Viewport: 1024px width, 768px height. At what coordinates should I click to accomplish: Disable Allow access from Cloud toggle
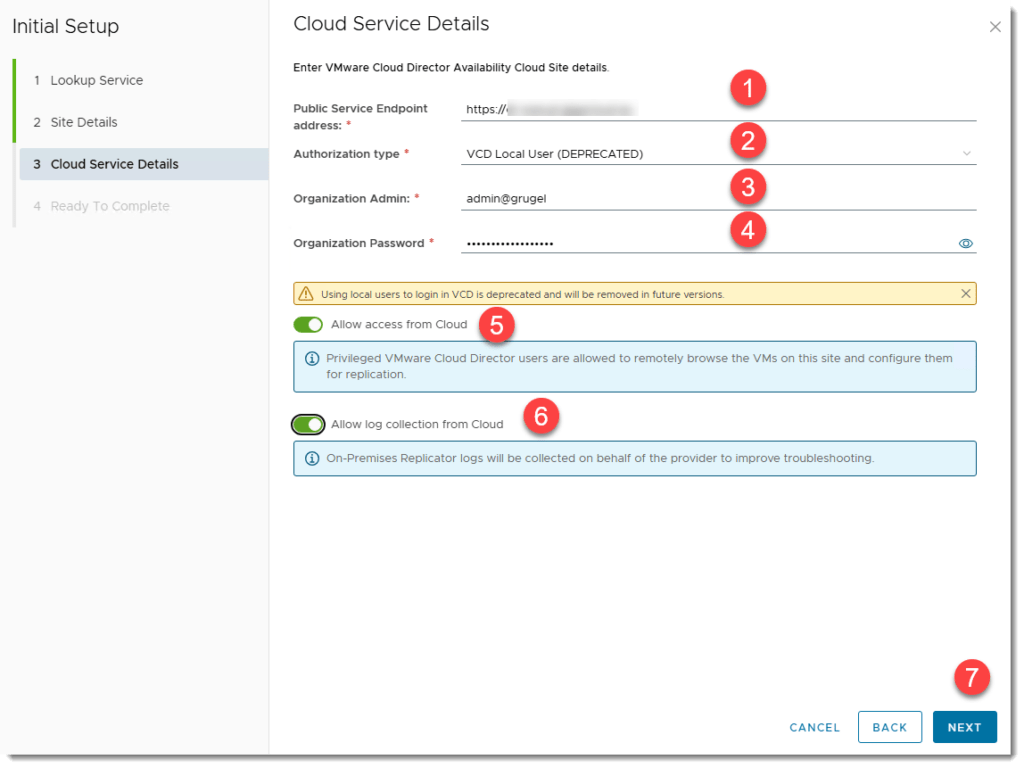308,325
